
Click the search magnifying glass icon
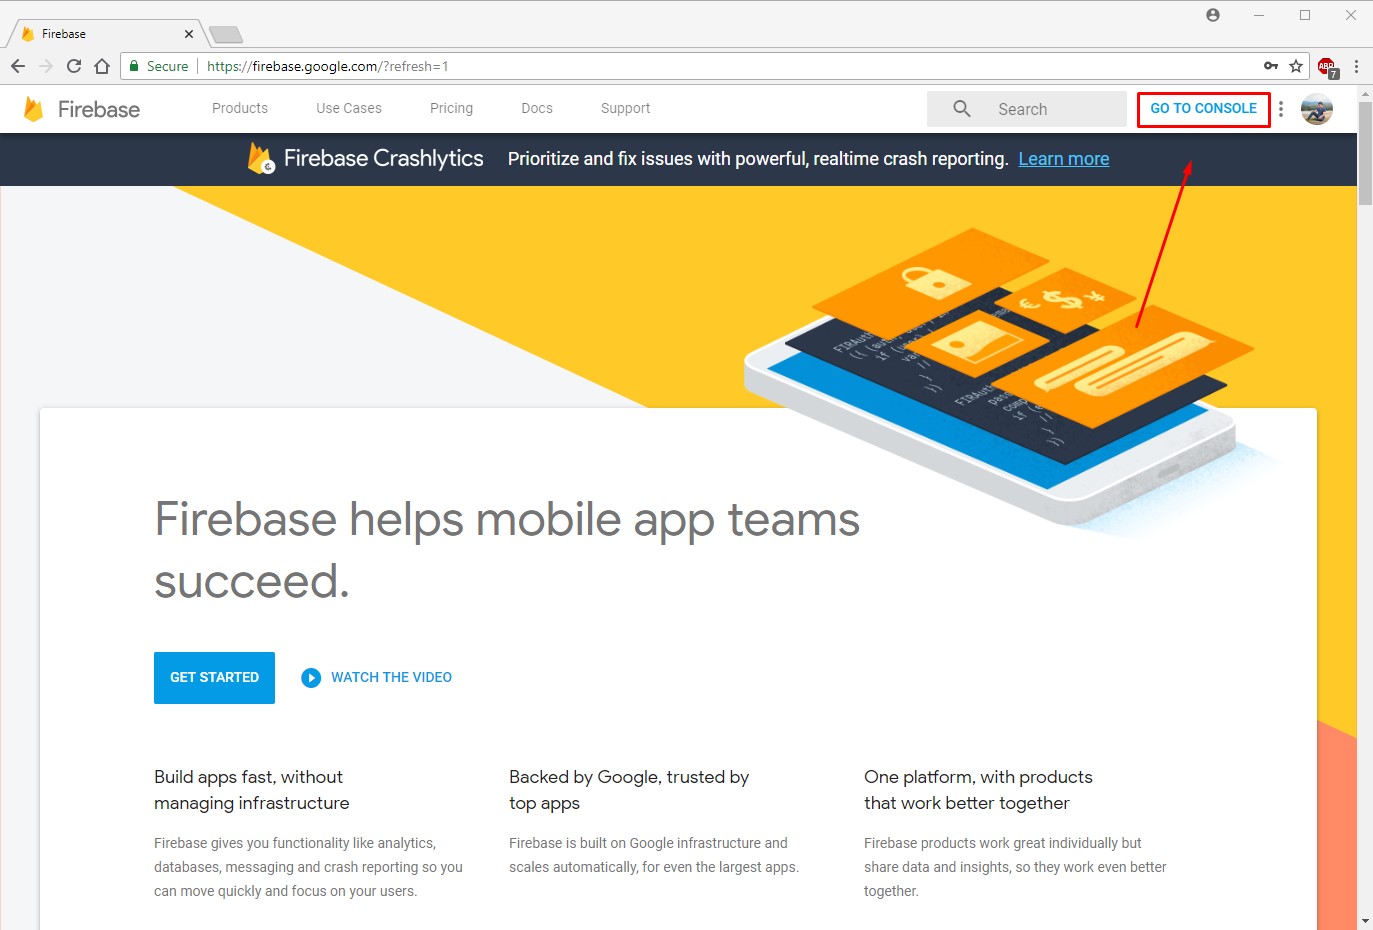[960, 108]
